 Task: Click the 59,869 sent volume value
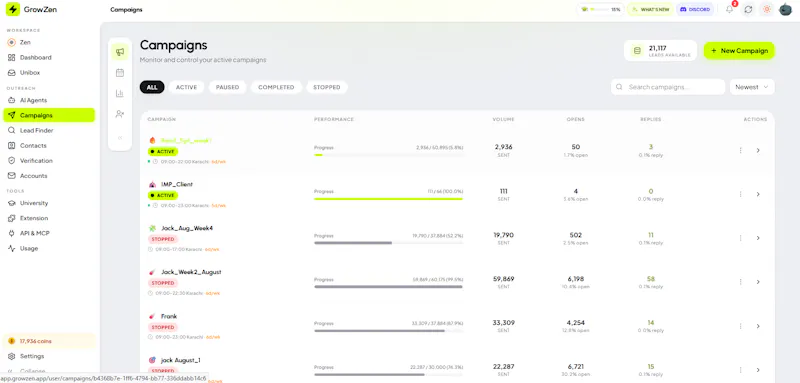click(x=504, y=279)
